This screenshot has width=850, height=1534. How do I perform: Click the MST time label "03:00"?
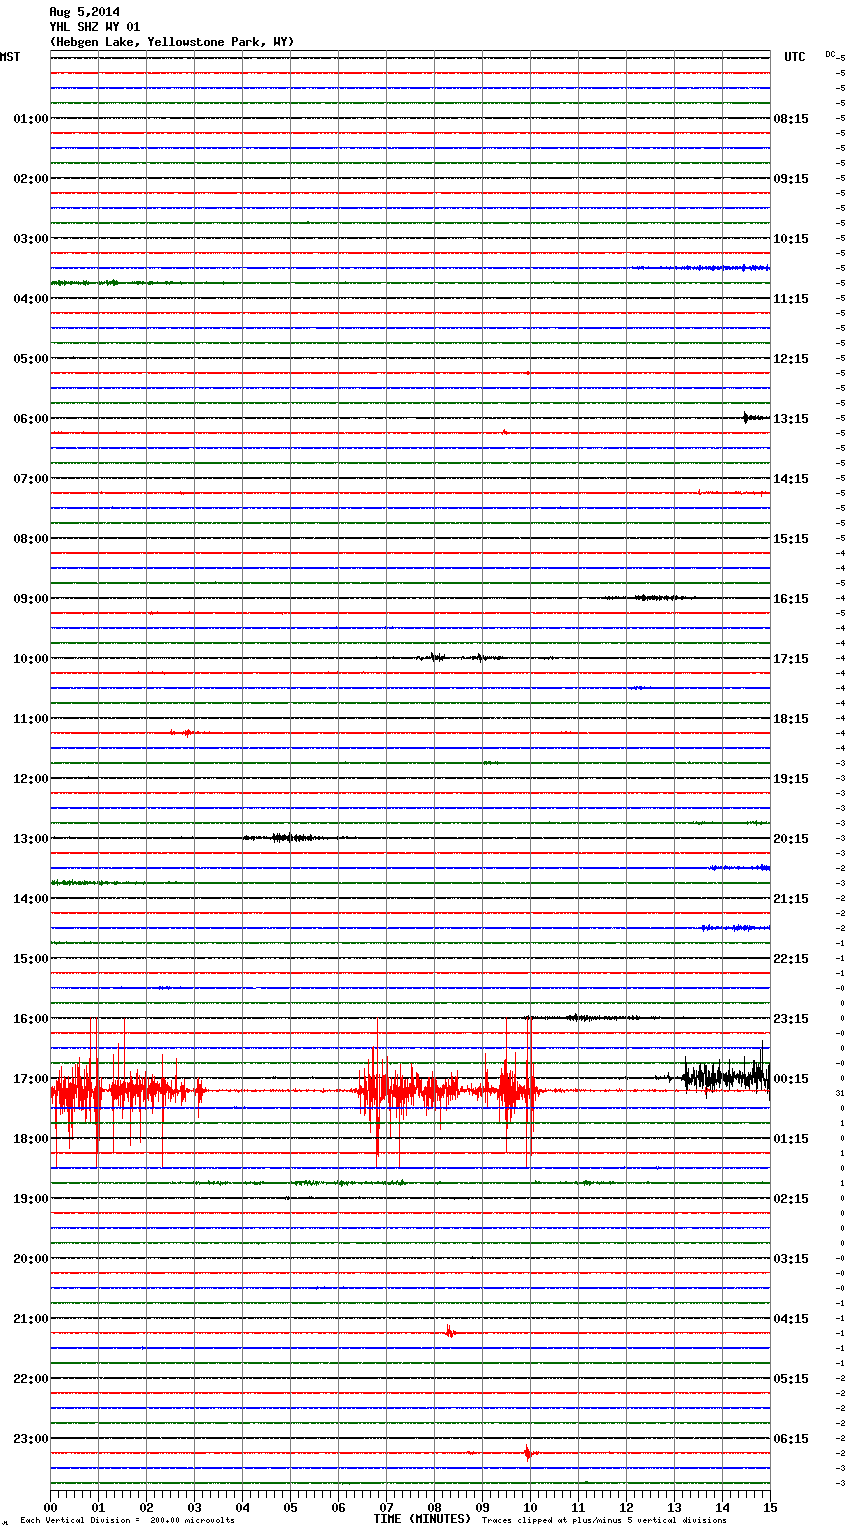[31, 239]
